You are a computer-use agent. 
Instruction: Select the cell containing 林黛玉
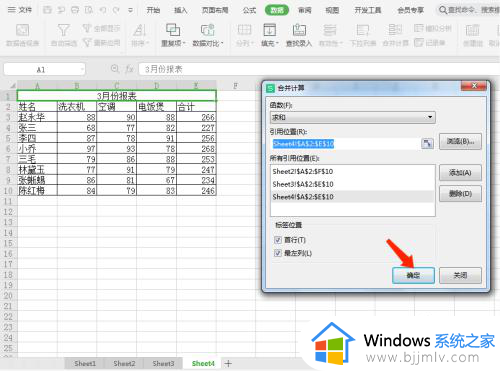point(37,169)
